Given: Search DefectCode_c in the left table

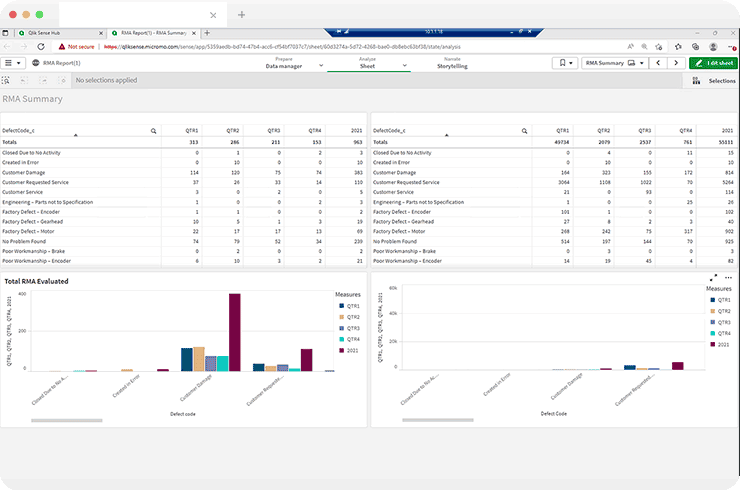Looking at the screenshot, I should [x=153, y=131].
